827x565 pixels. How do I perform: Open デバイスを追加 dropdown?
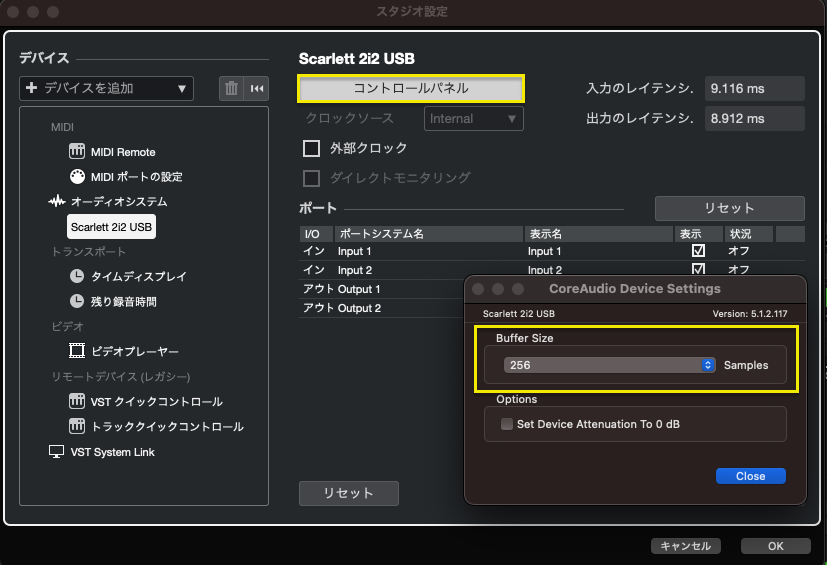(x=106, y=88)
